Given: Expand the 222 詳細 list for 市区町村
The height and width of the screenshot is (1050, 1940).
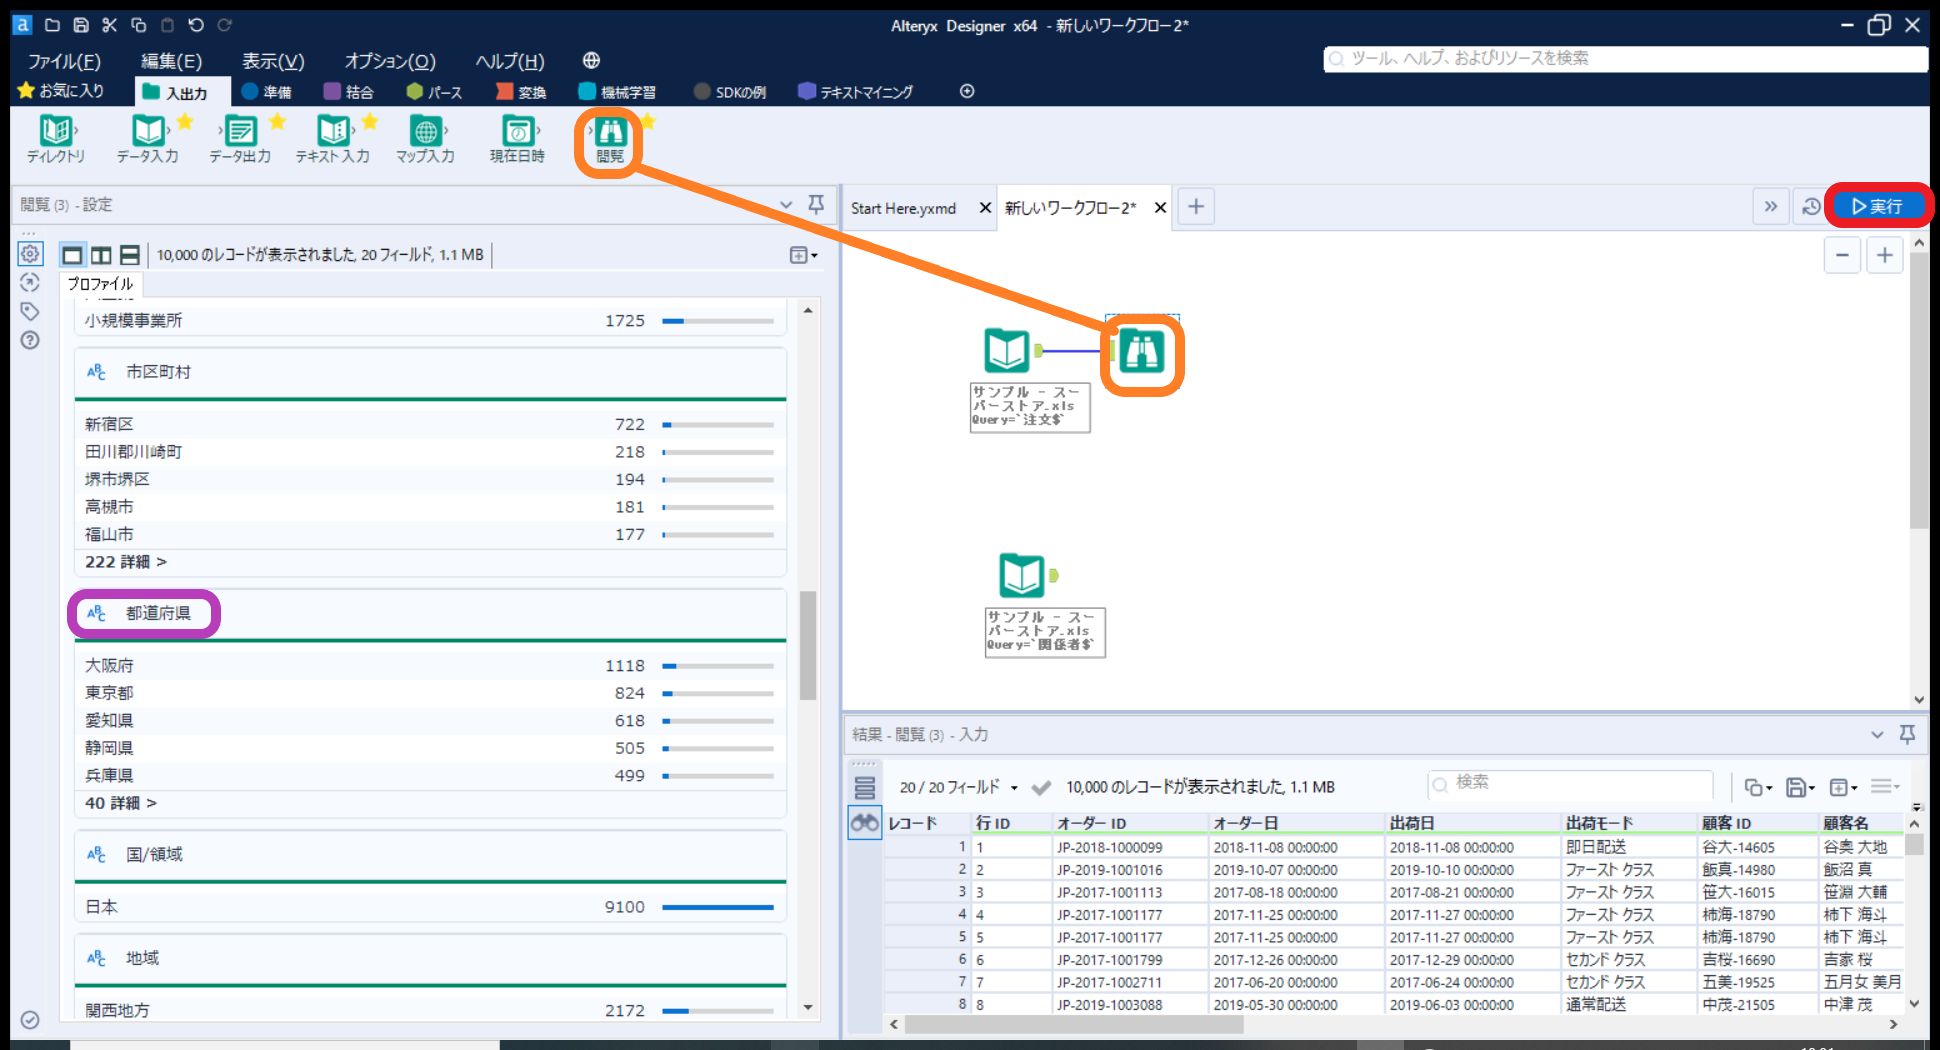Looking at the screenshot, I should 126,562.
